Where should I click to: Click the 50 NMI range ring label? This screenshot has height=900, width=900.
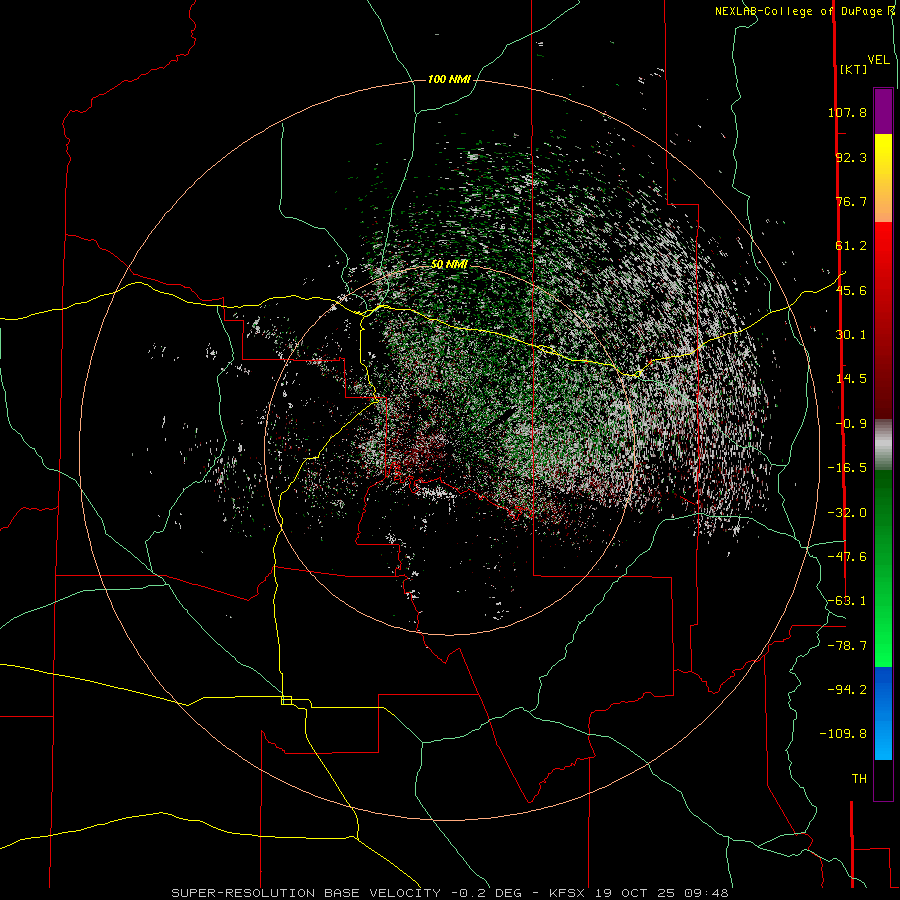[x=449, y=264]
